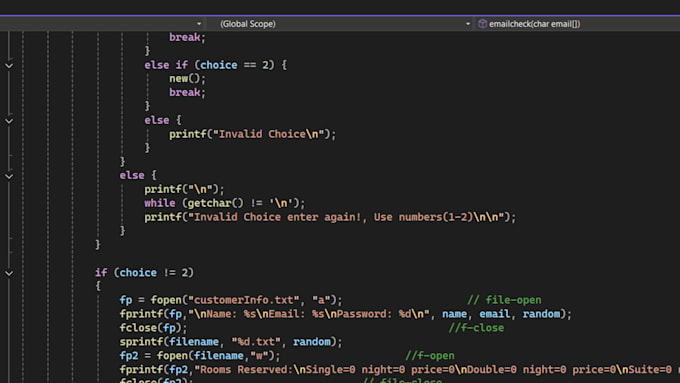Collapse else block above printf("\n")
Image resolution: width=680 pixels, height=383 pixels.
pos(9,176)
